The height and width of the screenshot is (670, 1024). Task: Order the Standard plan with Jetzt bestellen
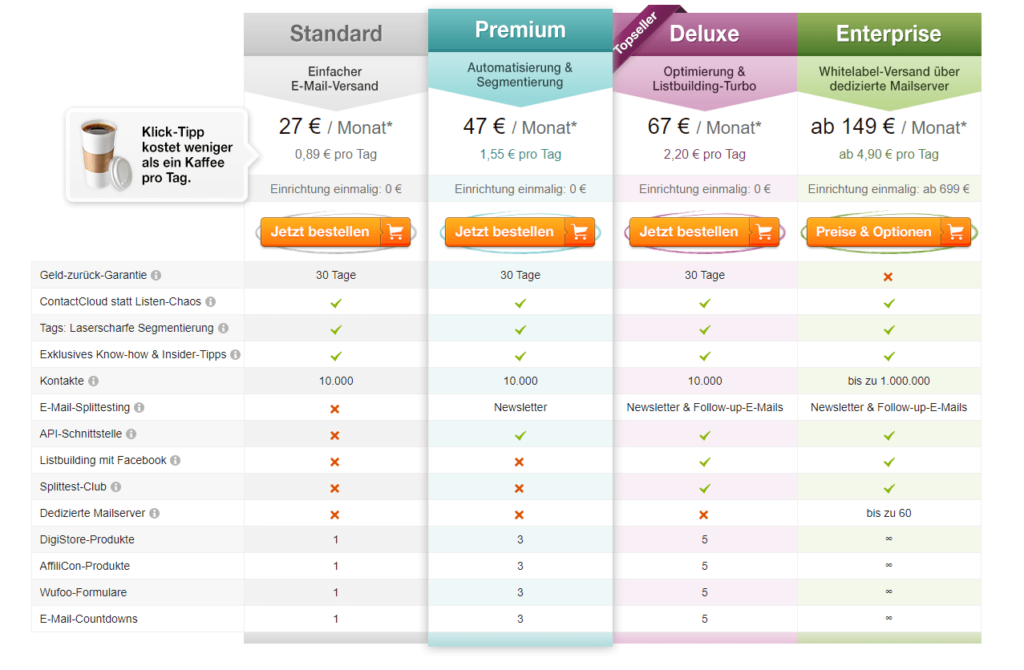pos(335,232)
